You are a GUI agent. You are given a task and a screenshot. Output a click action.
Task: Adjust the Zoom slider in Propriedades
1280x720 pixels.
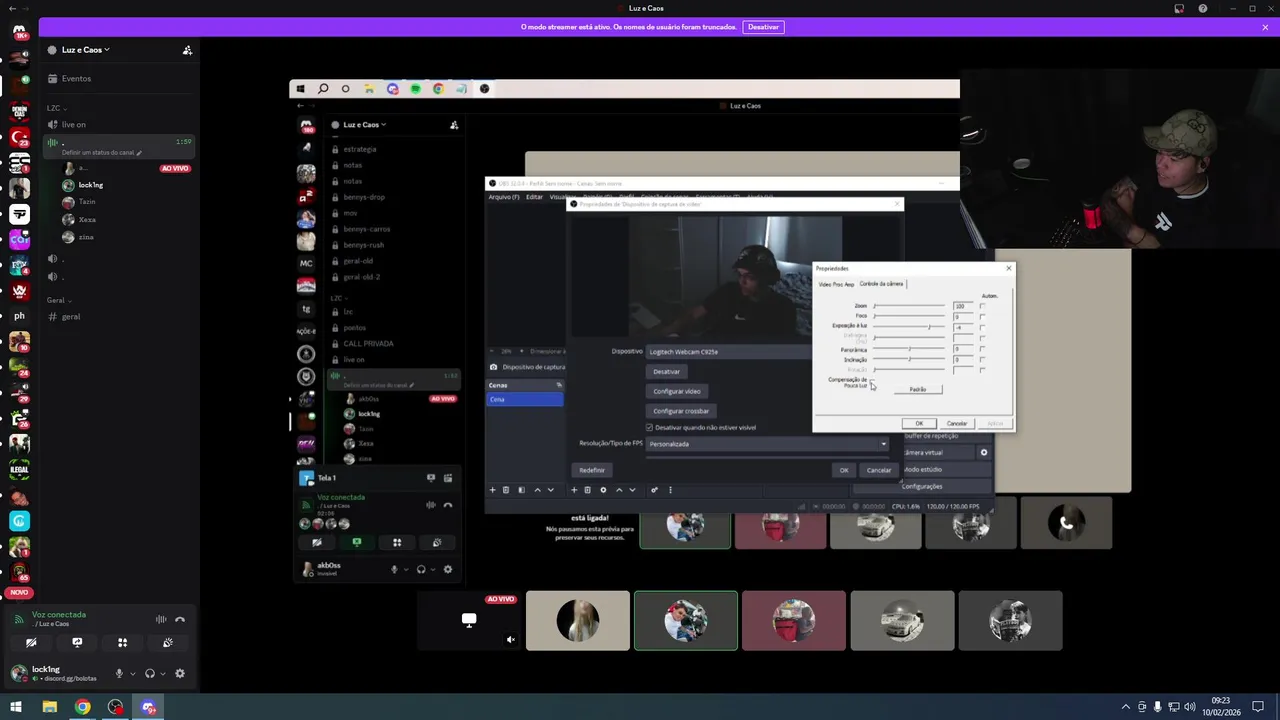(x=909, y=306)
